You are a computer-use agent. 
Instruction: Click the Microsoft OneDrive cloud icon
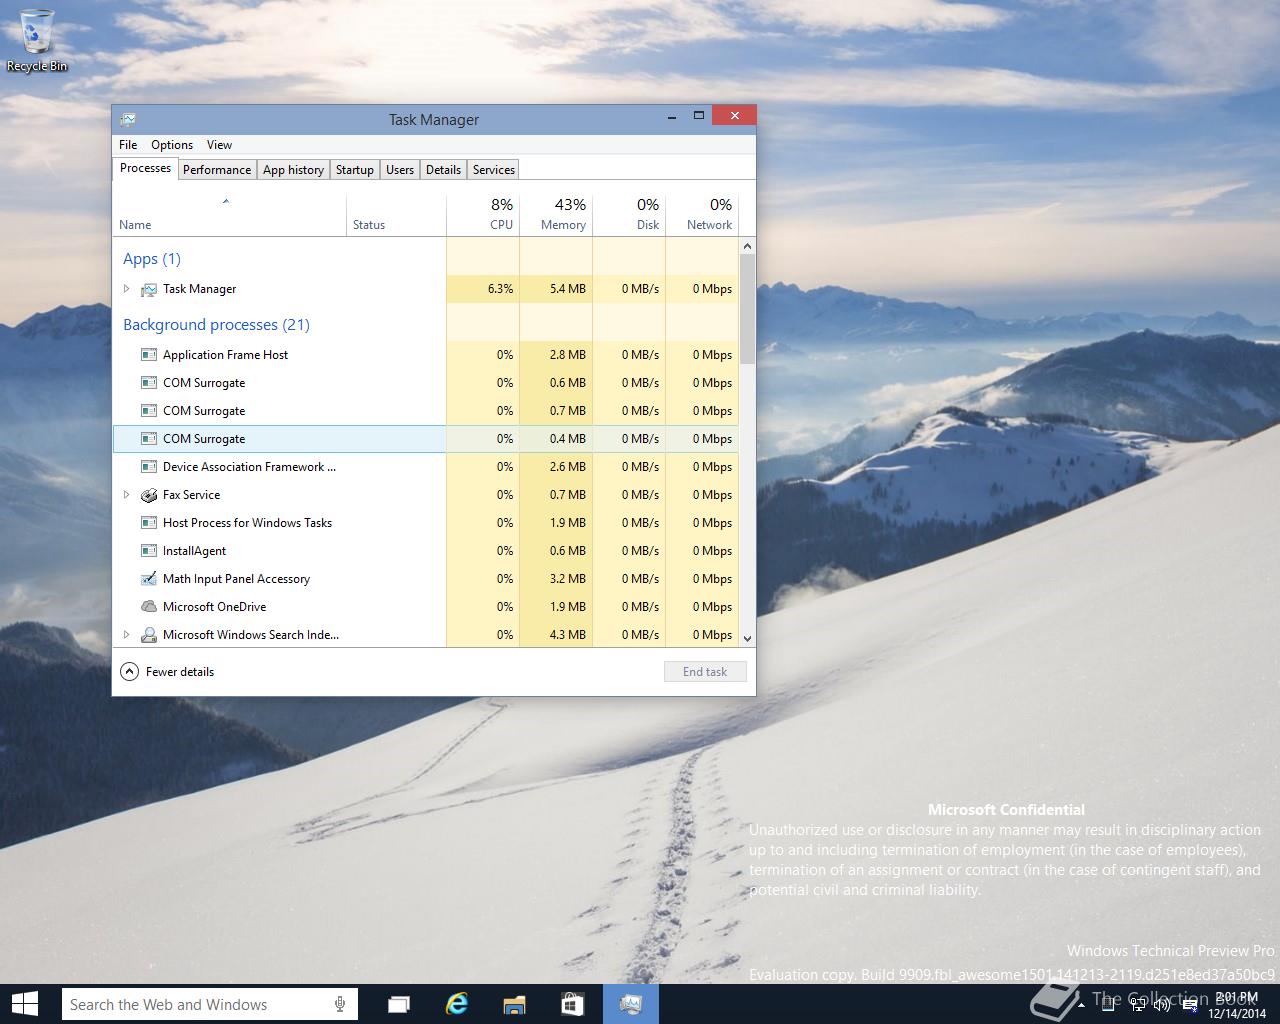tap(149, 607)
